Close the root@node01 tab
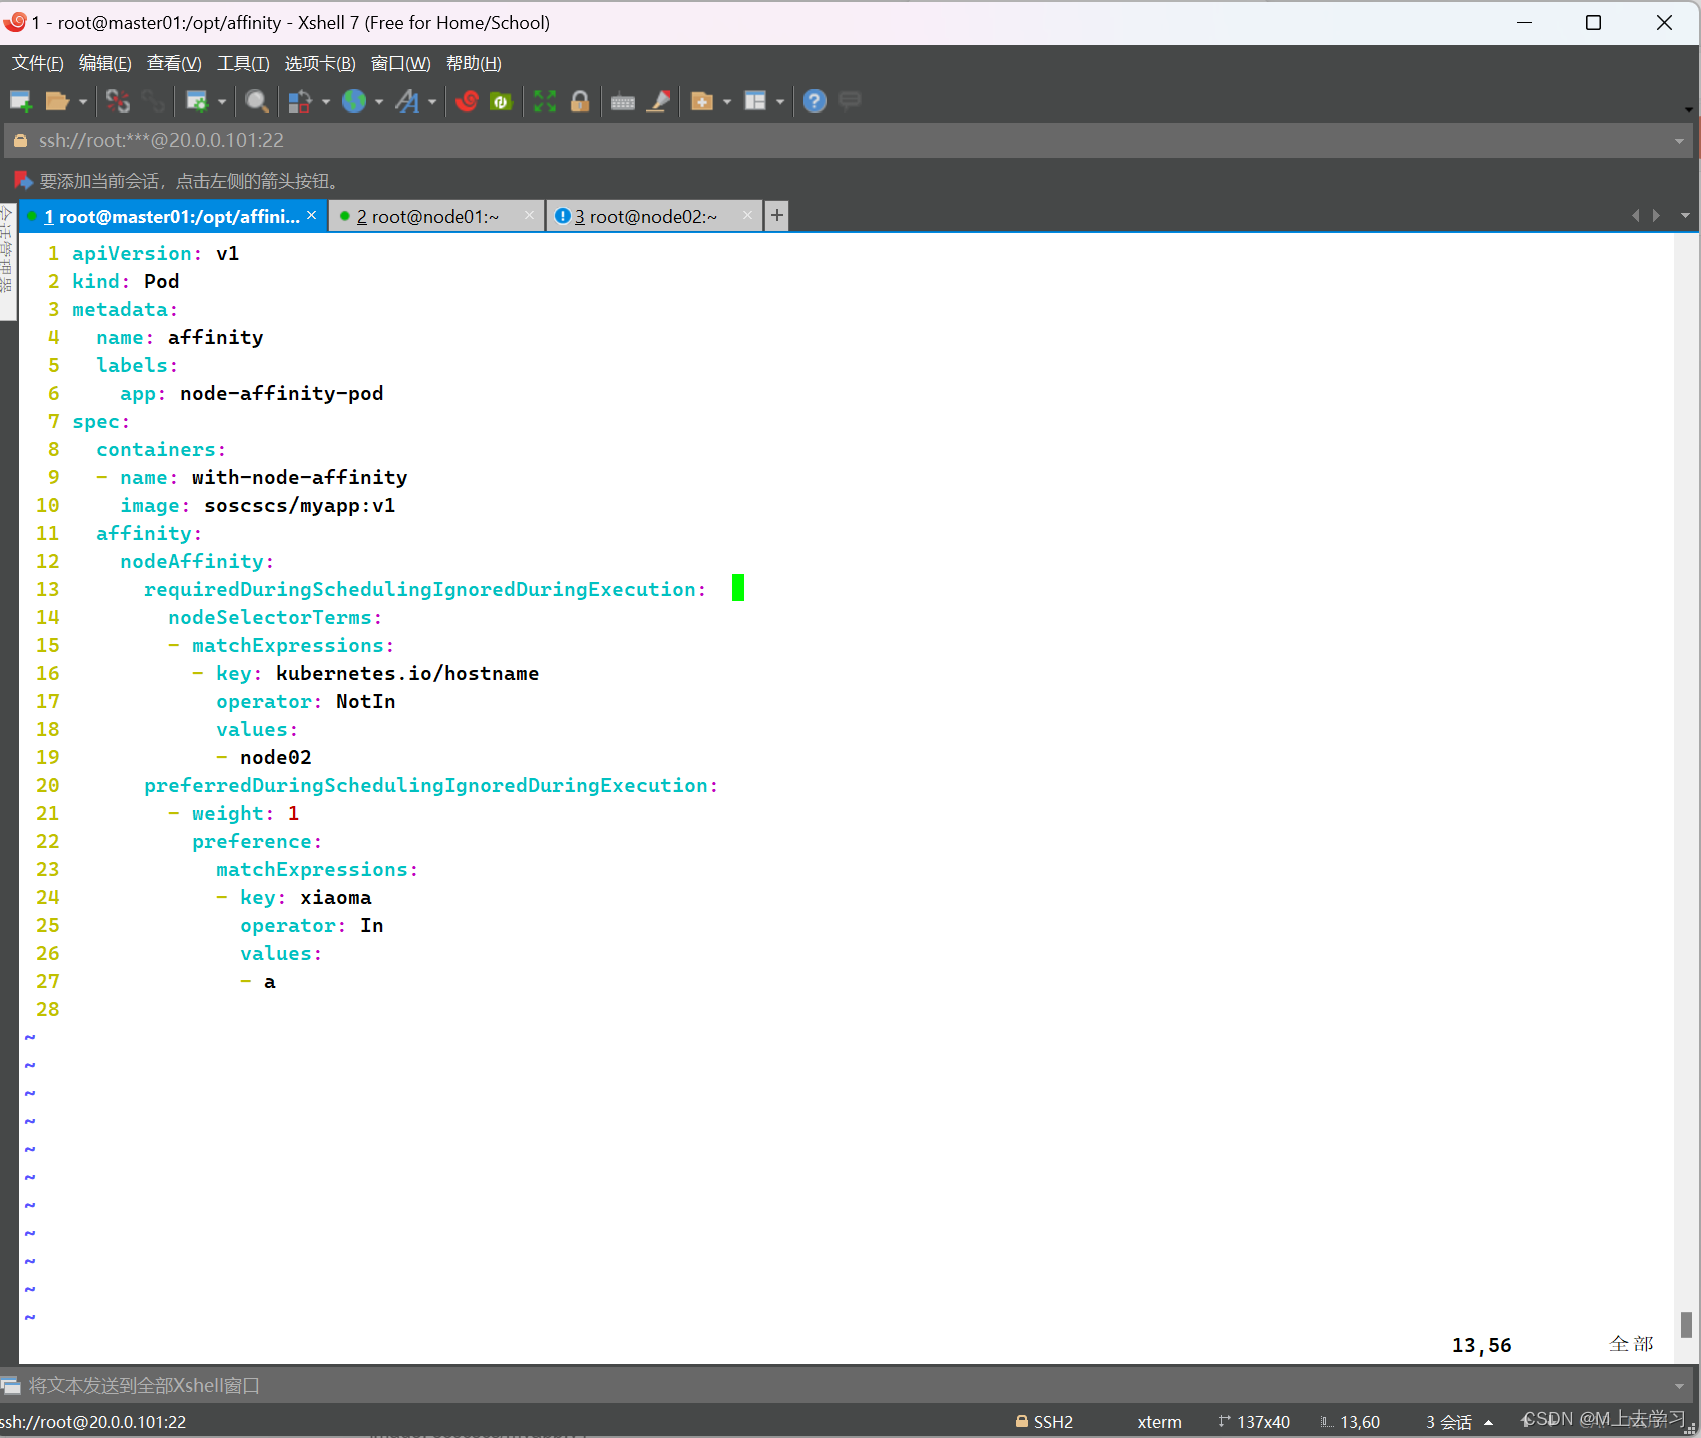The height and width of the screenshot is (1438, 1701). coord(529,215)
